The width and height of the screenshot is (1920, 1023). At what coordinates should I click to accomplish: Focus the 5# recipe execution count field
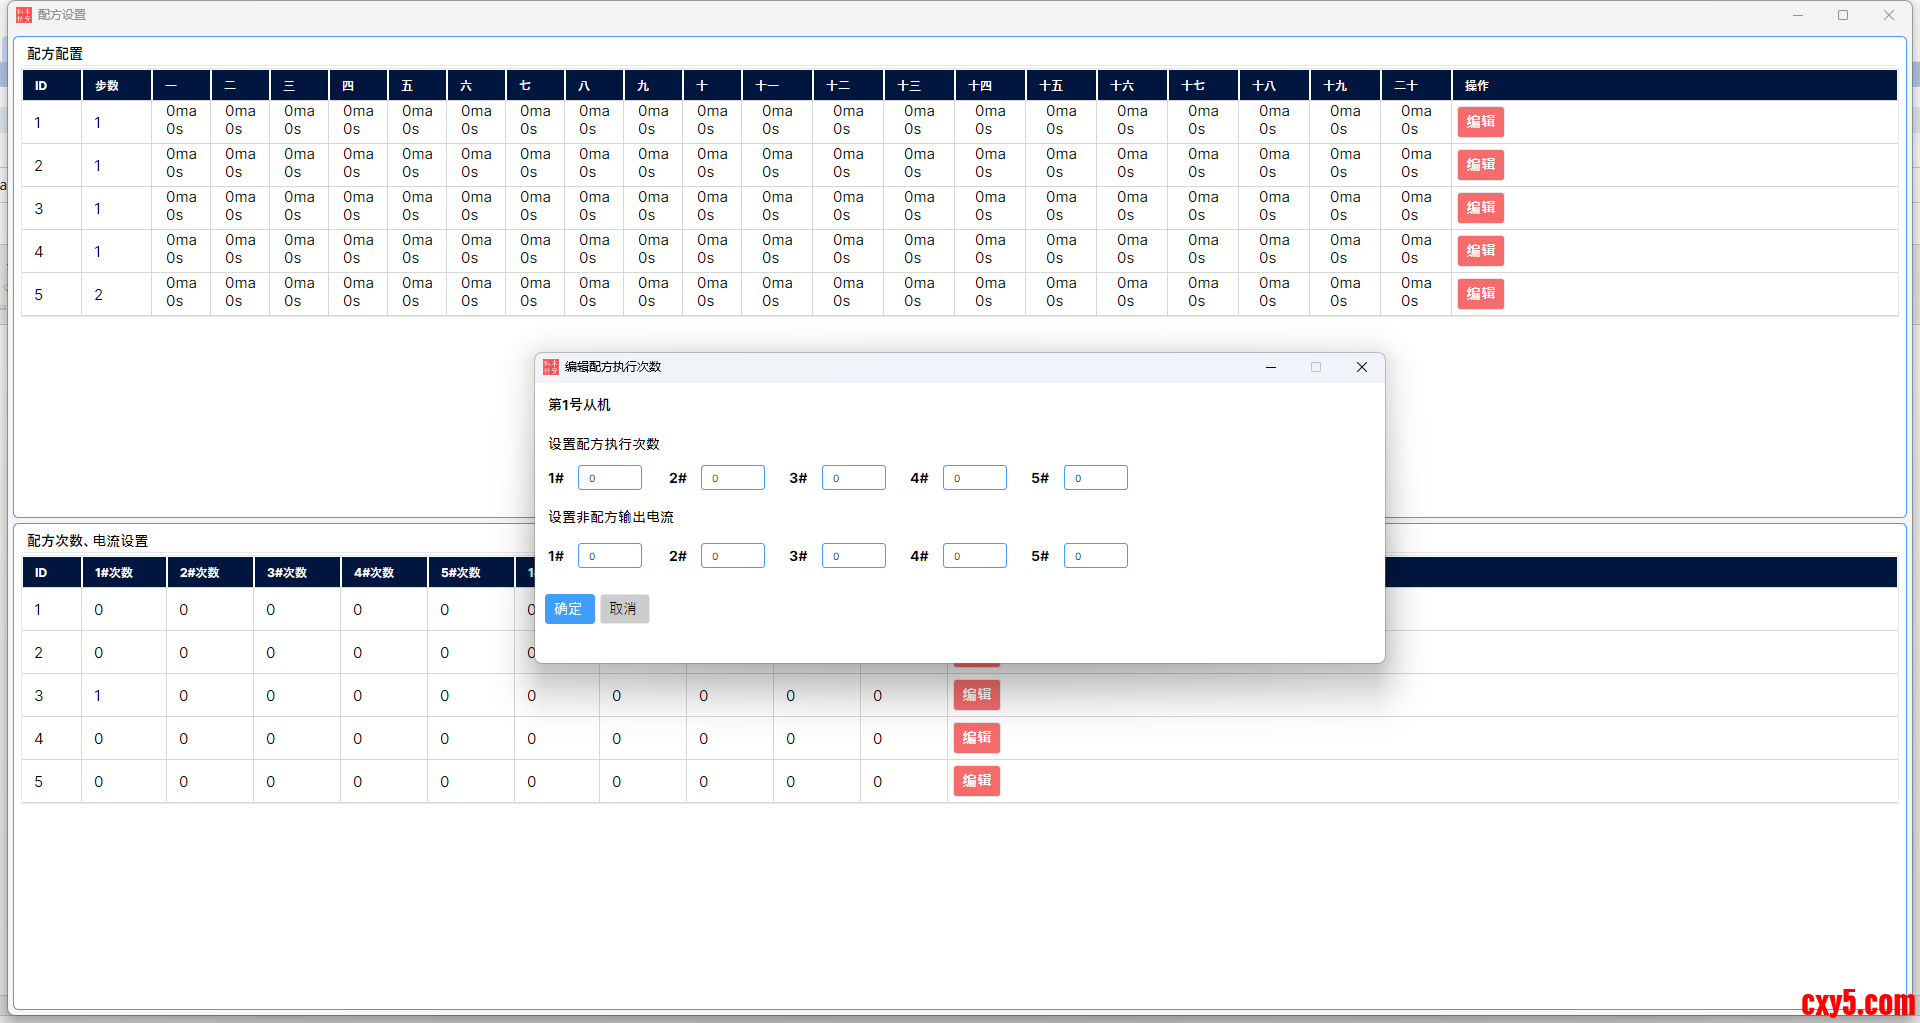click(x=1095, y=478)
